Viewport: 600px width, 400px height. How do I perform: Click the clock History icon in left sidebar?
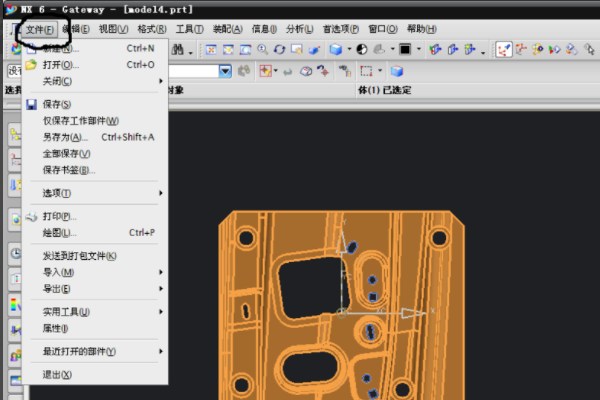pyautogui.click(x=14, y=253)
